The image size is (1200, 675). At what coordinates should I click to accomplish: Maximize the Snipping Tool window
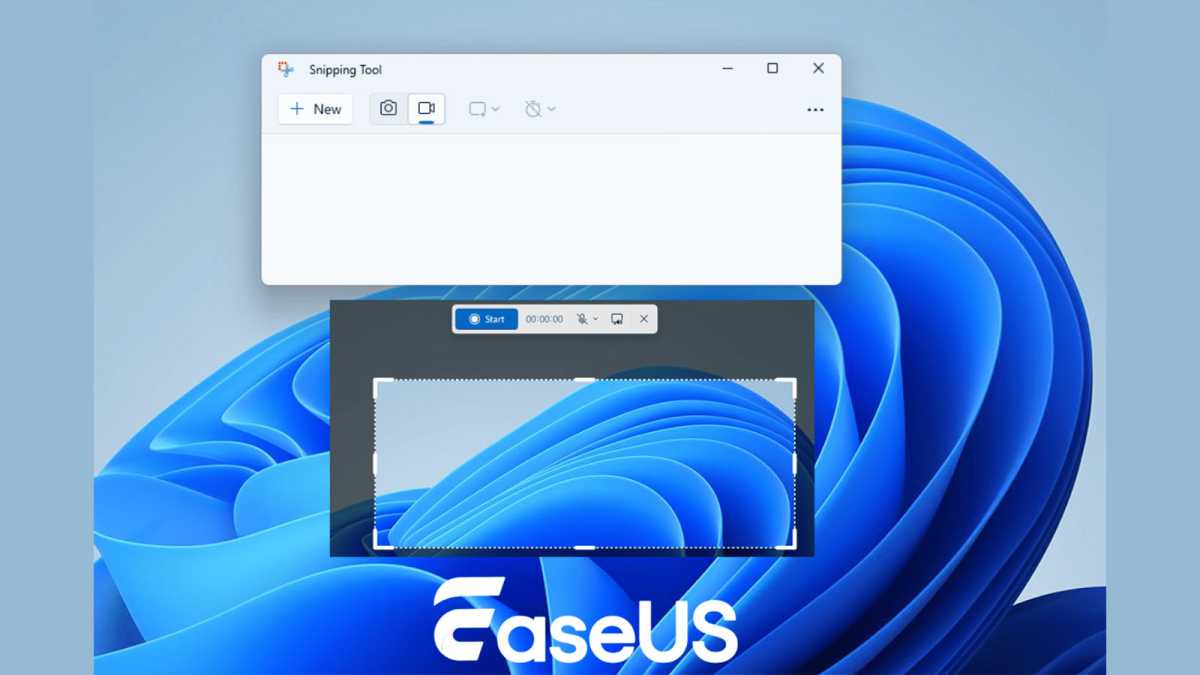click(x=772, y=69)
